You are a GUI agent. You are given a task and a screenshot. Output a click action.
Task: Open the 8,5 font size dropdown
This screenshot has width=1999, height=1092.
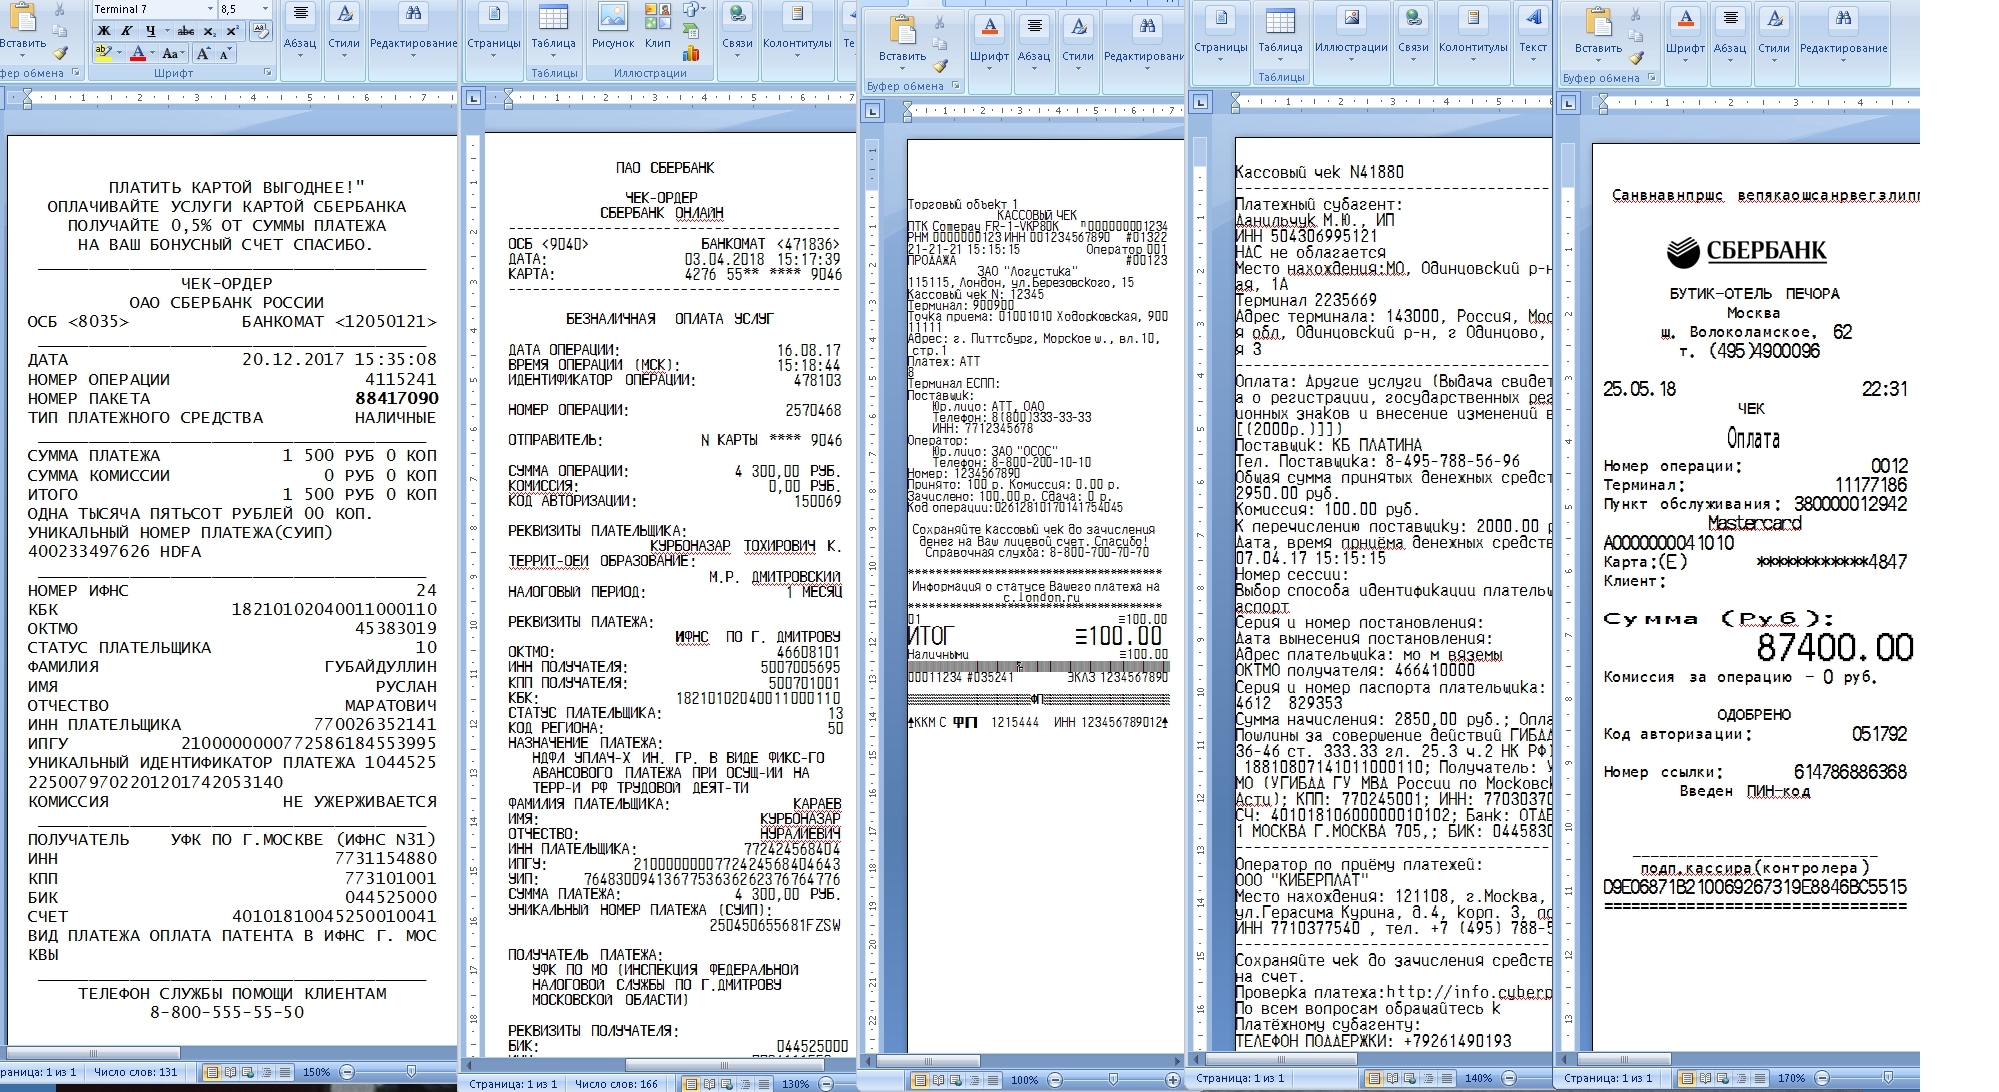264,9
